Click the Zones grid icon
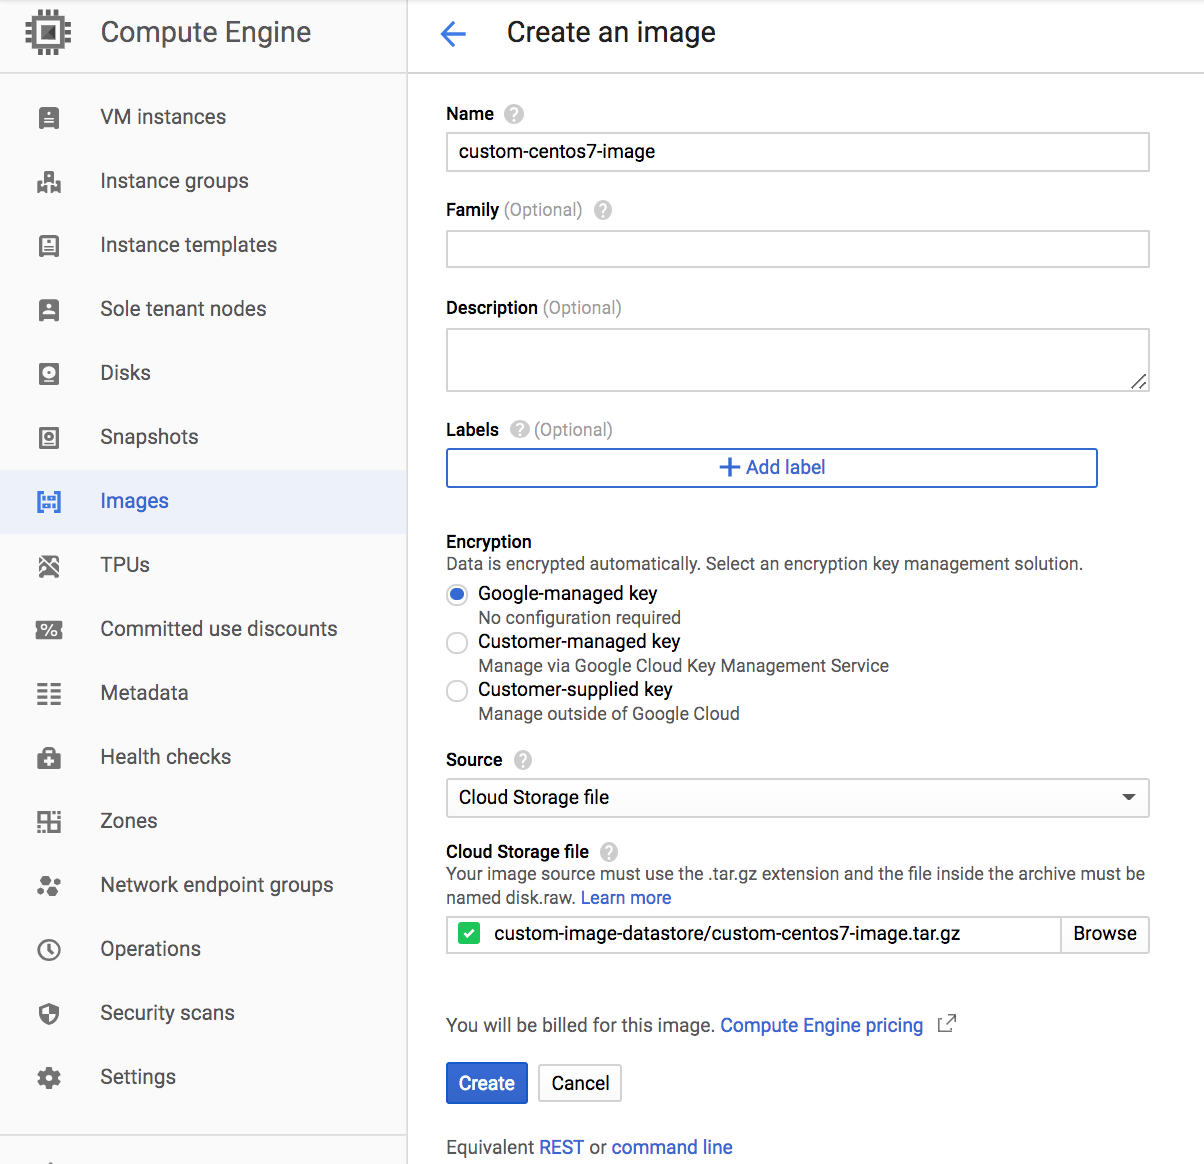 [x=49, y=822]
